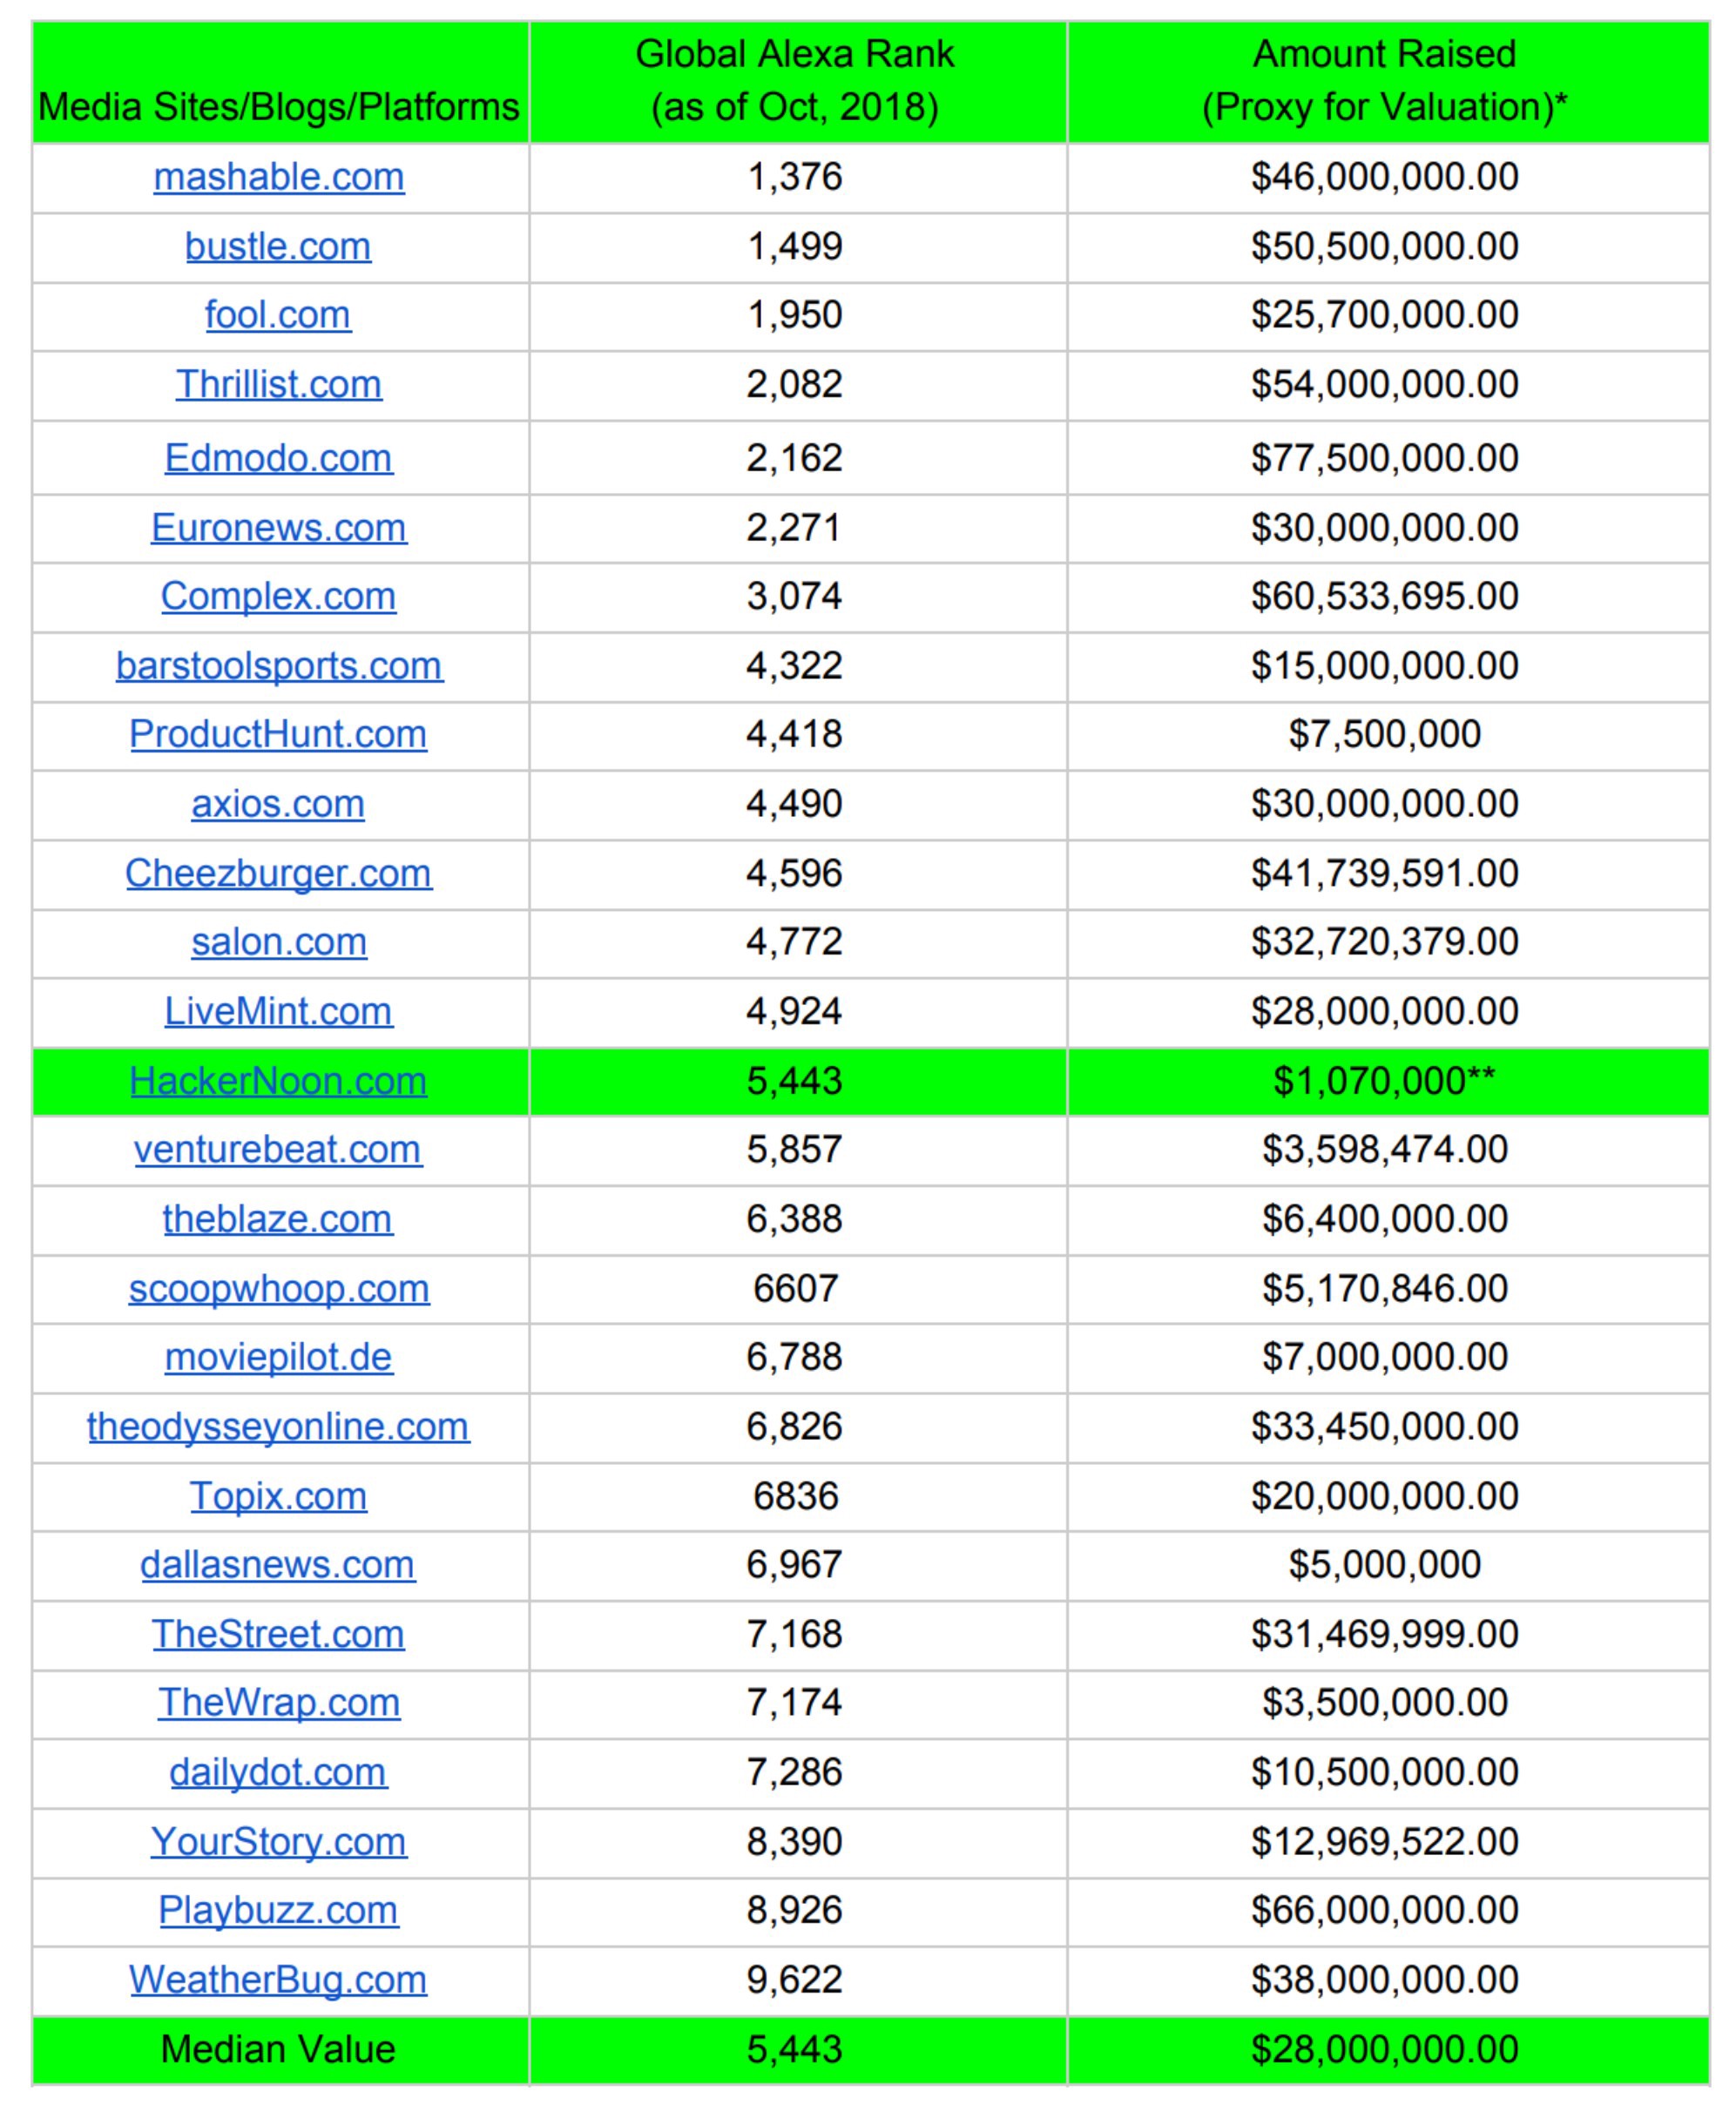
Task: Click theodysseyonline.com link
Action: pyautogui.click(x=278, y=1427)
